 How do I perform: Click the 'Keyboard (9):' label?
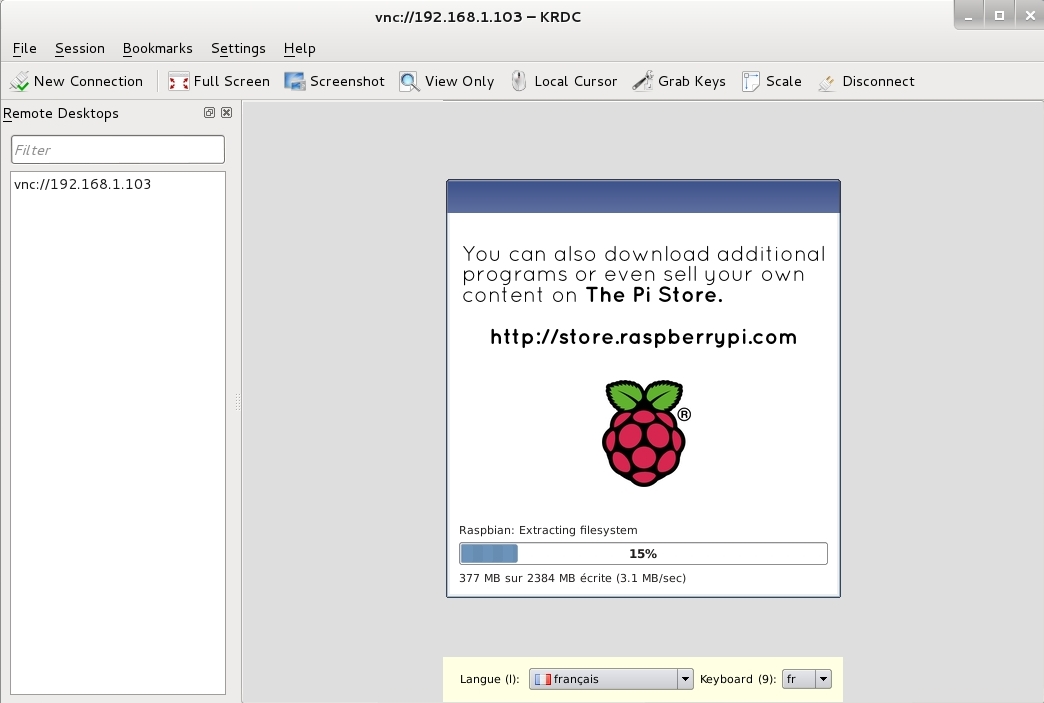coord(738,679)
